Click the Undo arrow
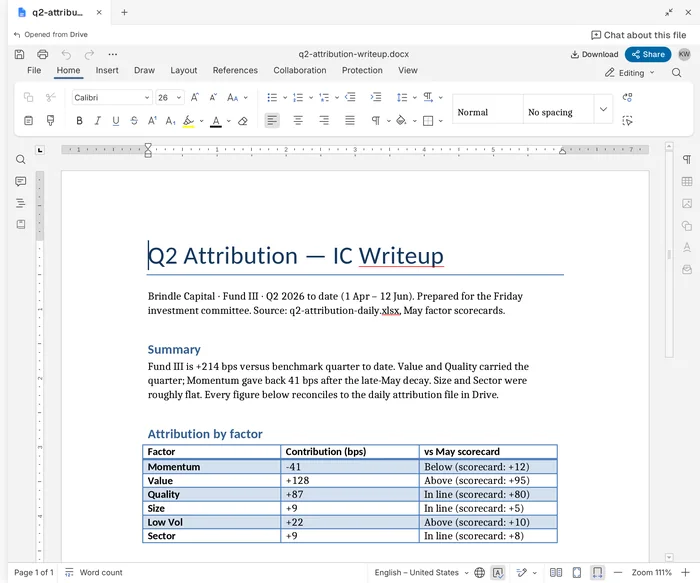This screenshot has width=700, height=583. (66, 54)
